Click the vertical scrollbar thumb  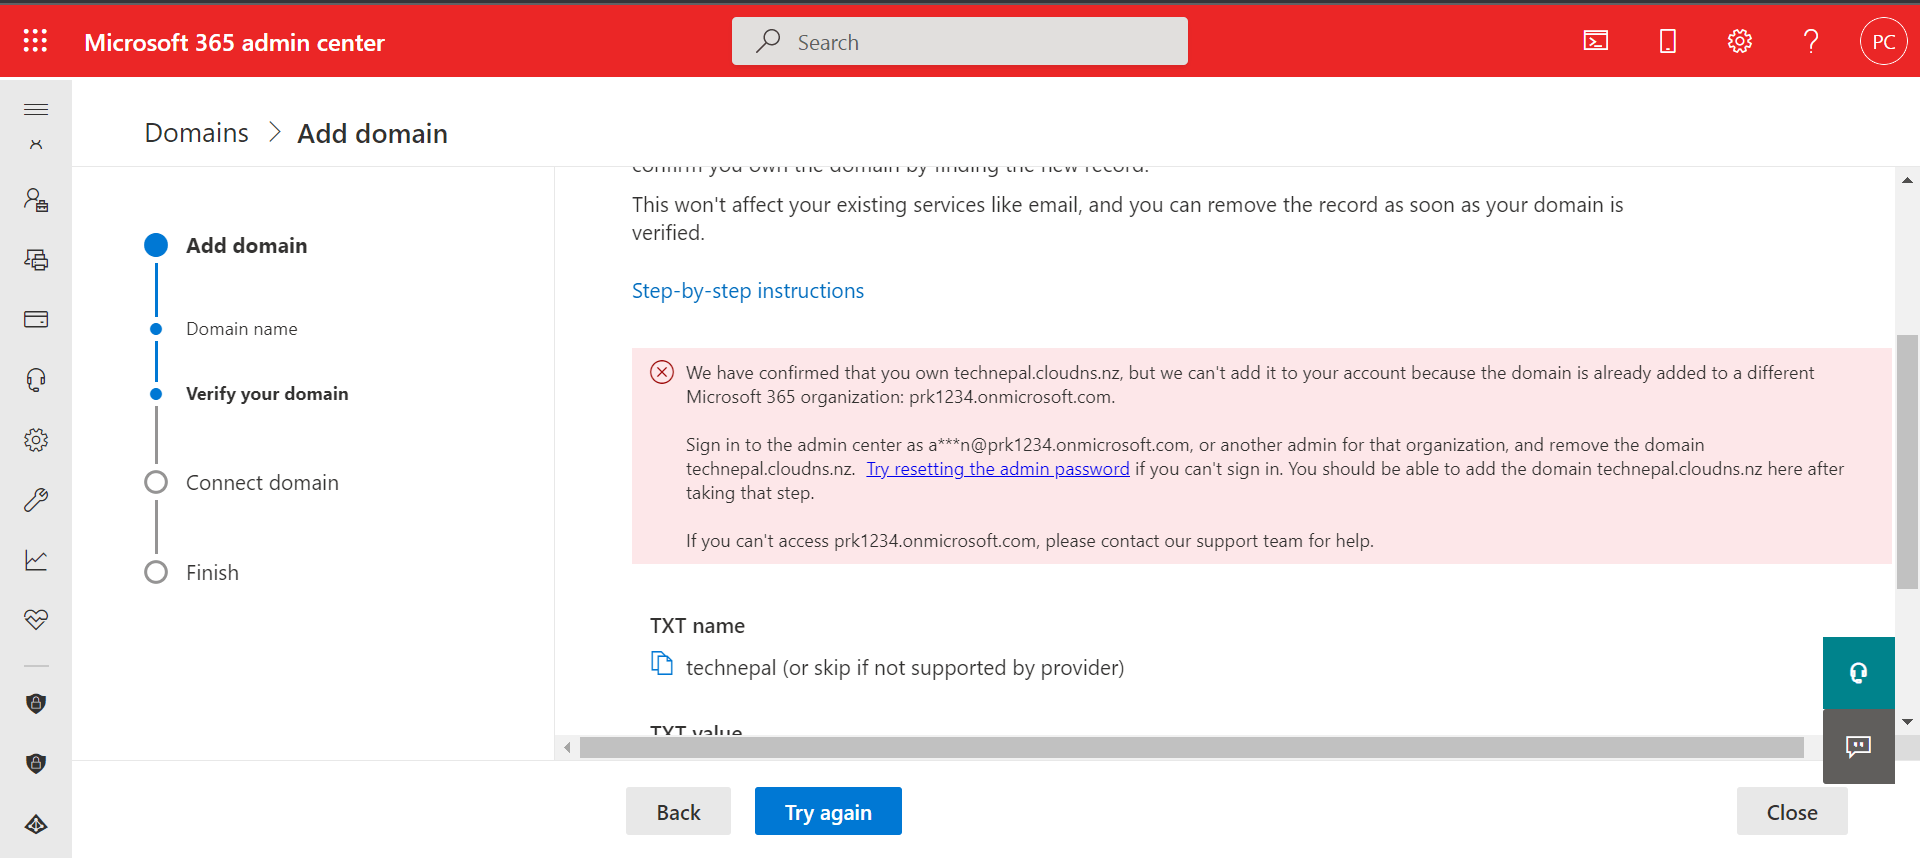(x=1907, y=462)
